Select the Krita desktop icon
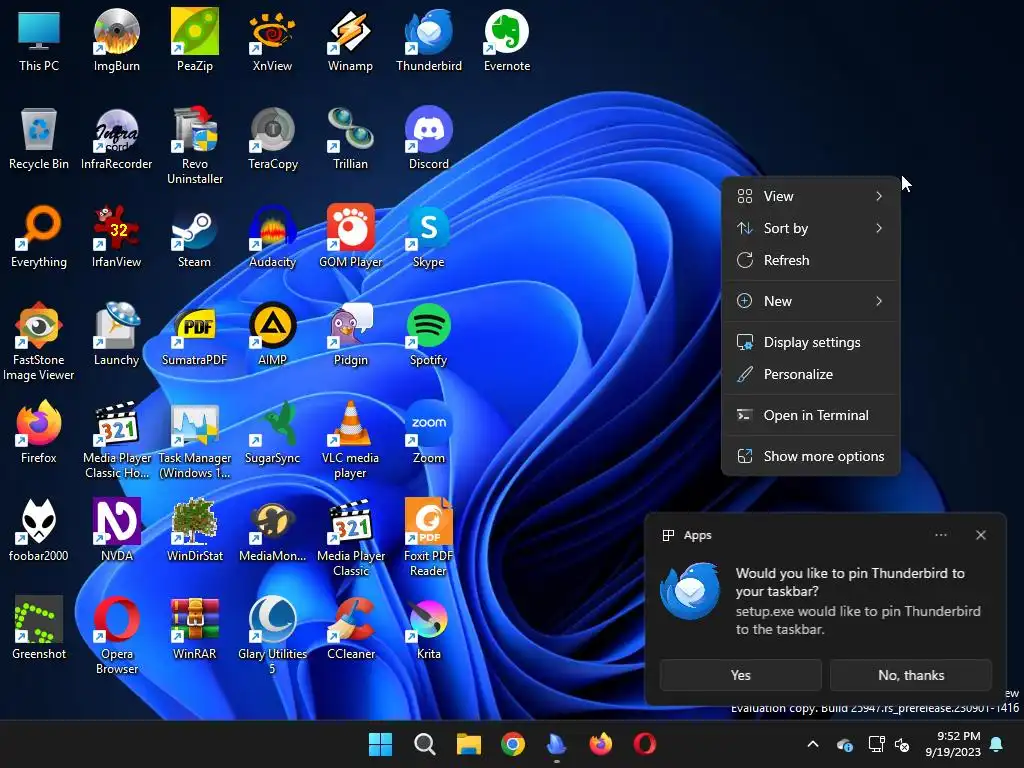1024x768 pixels. pyautogui.click(x=428, y=628)
